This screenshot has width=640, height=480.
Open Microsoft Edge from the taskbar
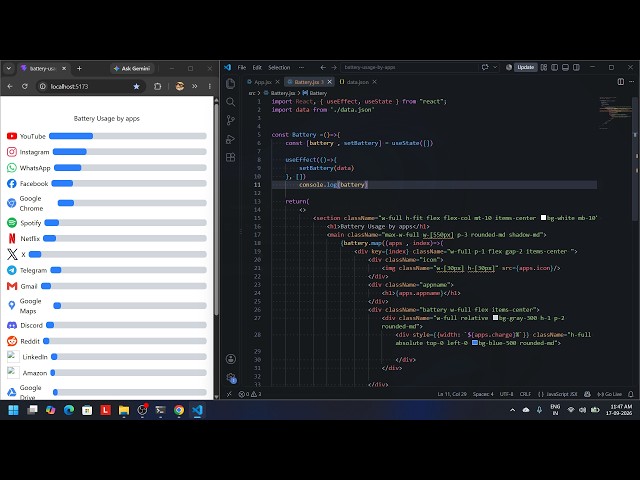69,410
